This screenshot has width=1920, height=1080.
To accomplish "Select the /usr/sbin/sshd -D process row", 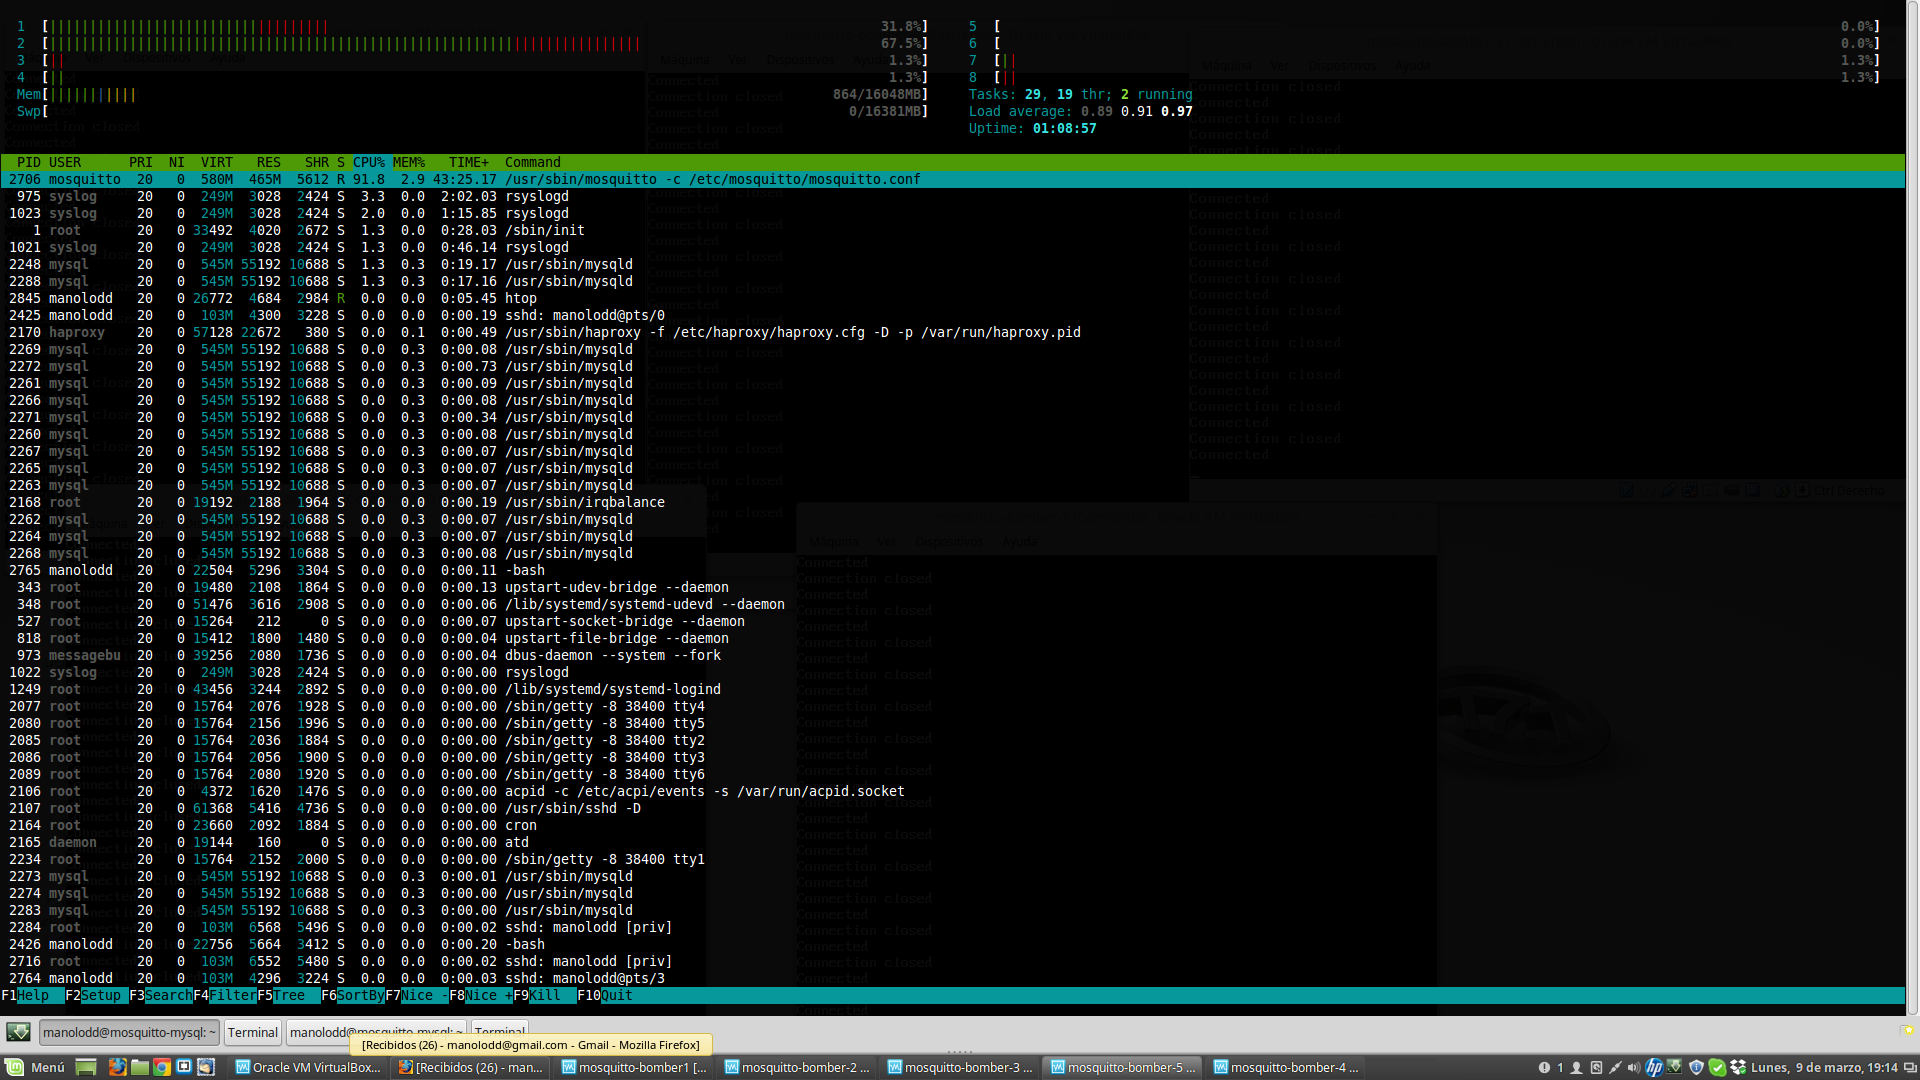I will [952, 808].
